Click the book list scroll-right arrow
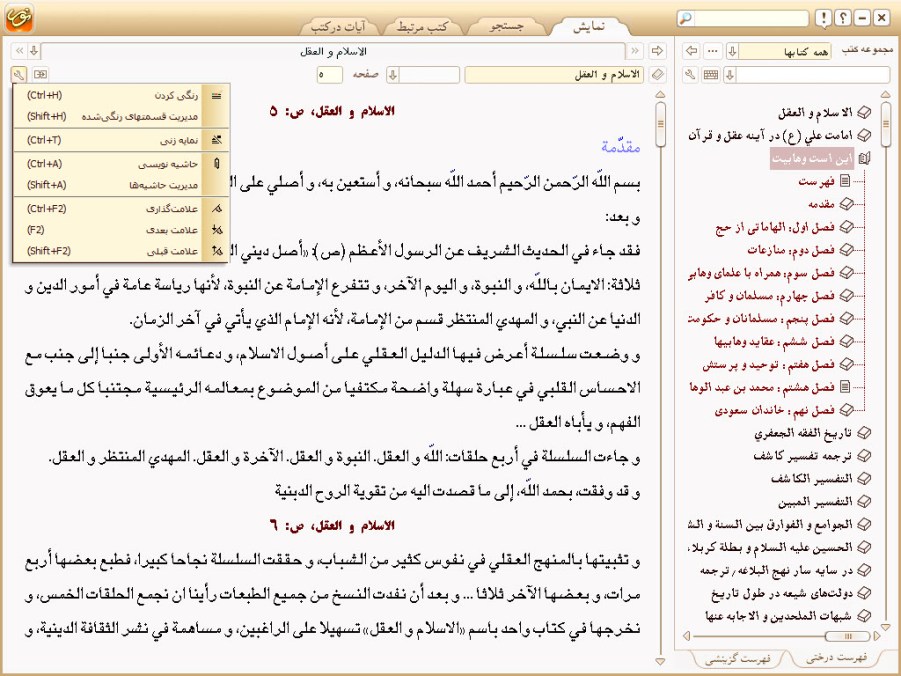901x676 pixels. pyautogui.click(x=876, y=636)
